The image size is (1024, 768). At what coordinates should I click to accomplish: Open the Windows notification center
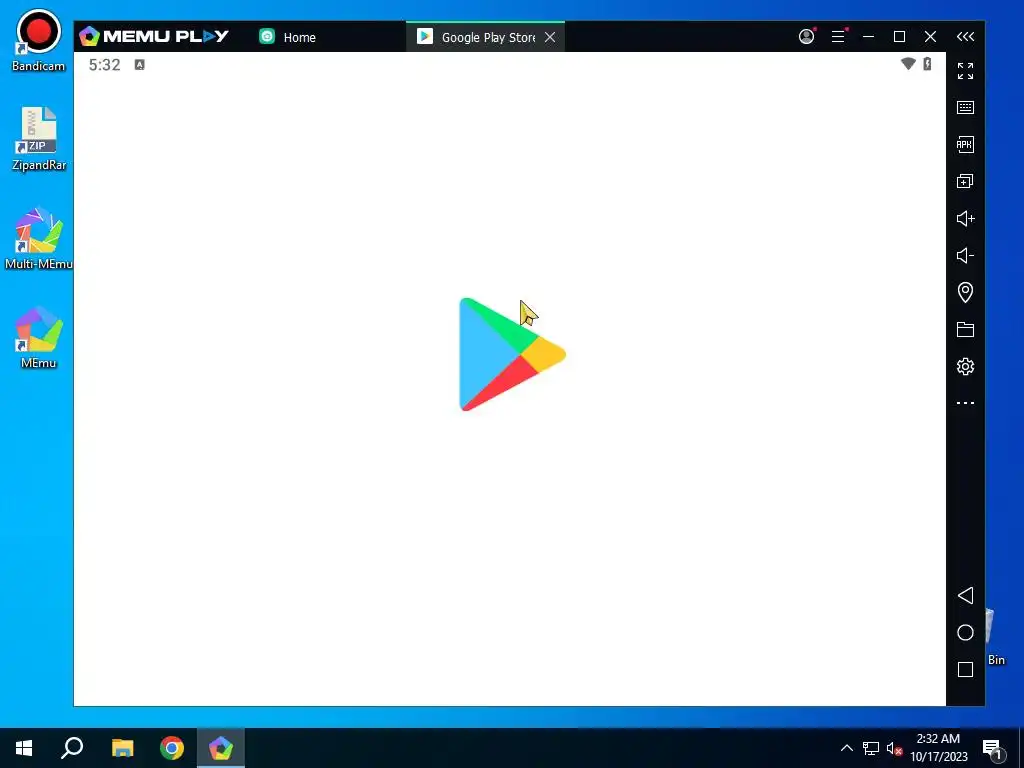coord(992,748)
